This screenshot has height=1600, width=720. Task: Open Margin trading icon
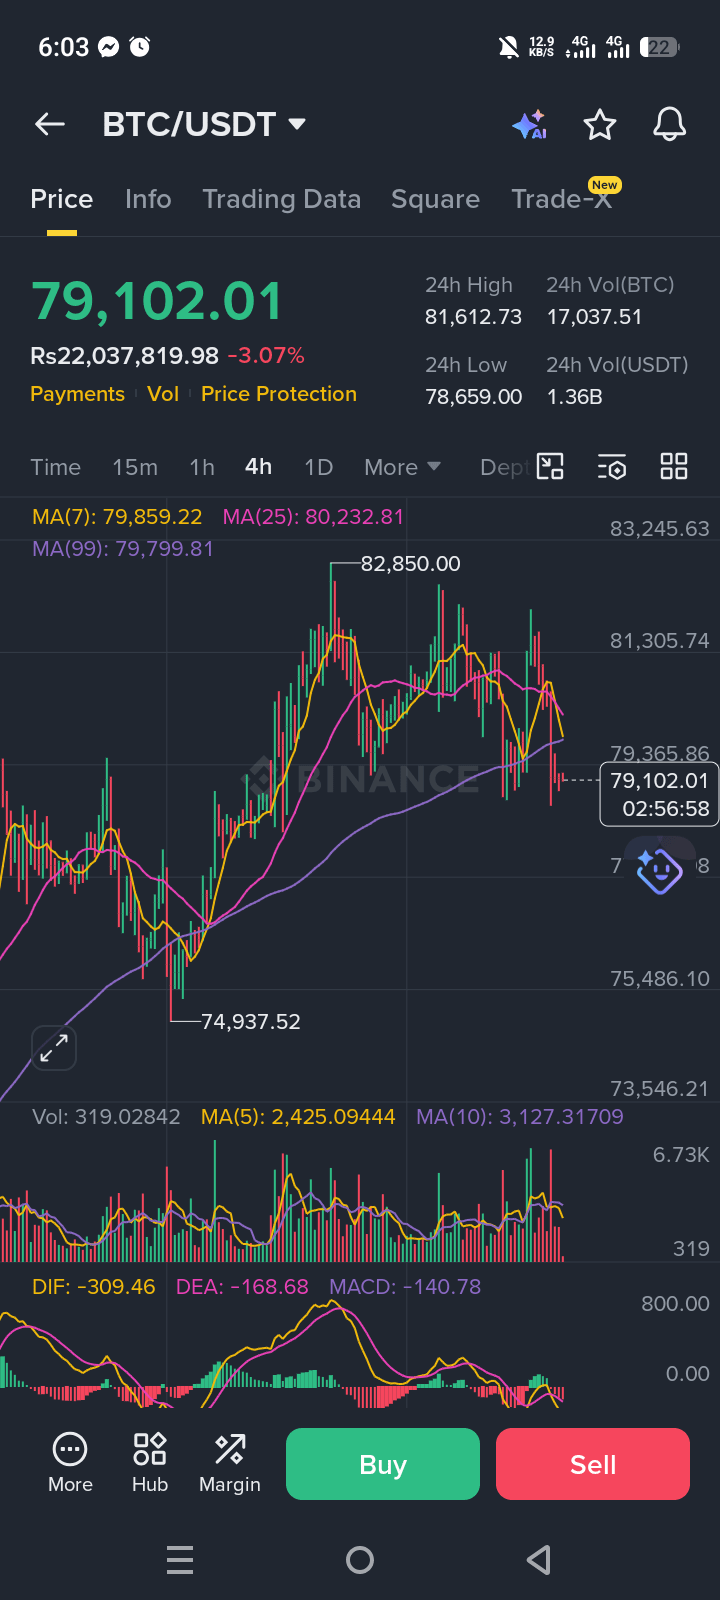(230, 1463)
